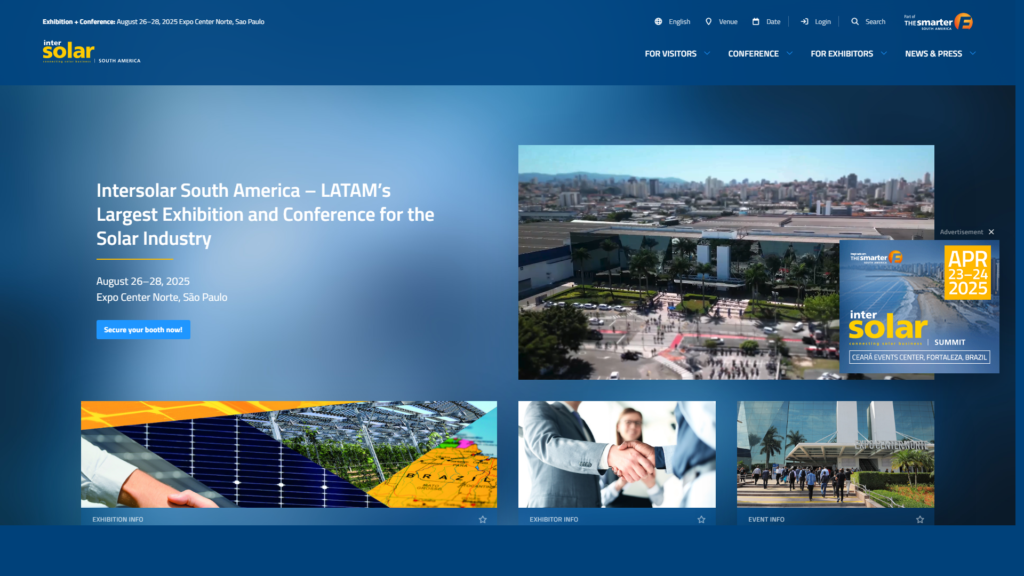Open The smarter E logo

(938, 22)
